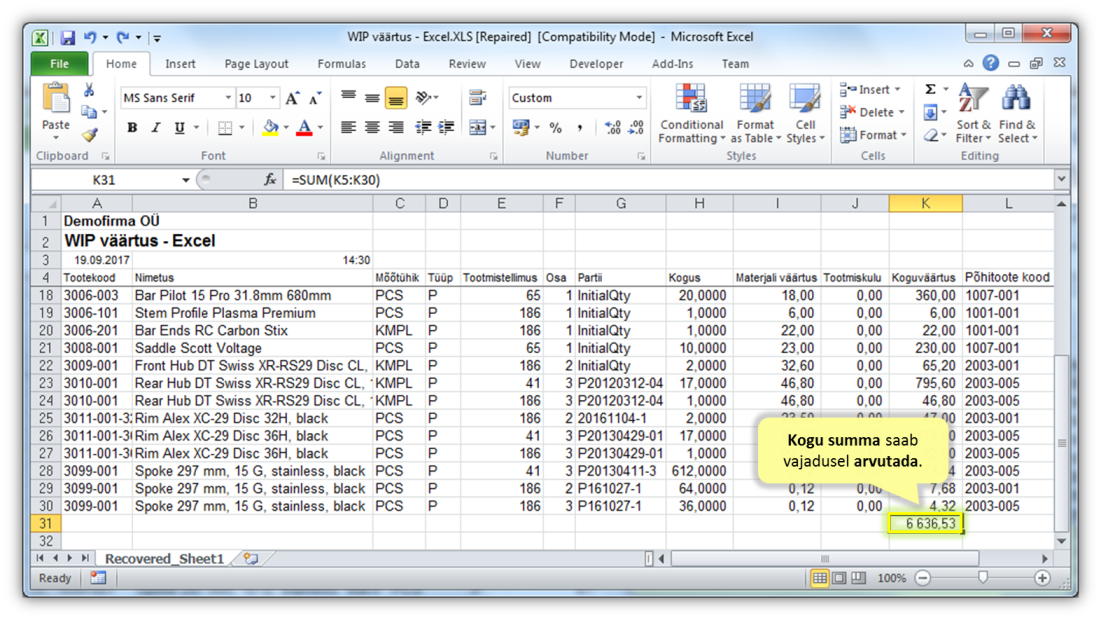Switch to the Developer tab
The image size is (1101, 620).
coord(596,64)
